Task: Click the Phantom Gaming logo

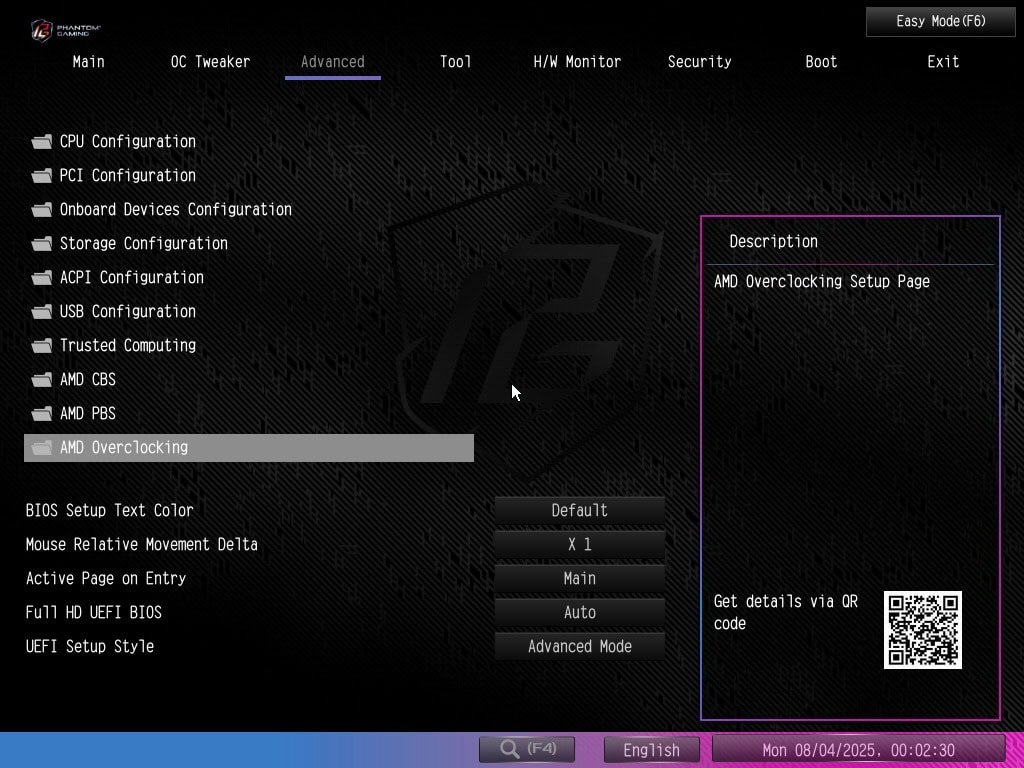Action: coord(66,30)
